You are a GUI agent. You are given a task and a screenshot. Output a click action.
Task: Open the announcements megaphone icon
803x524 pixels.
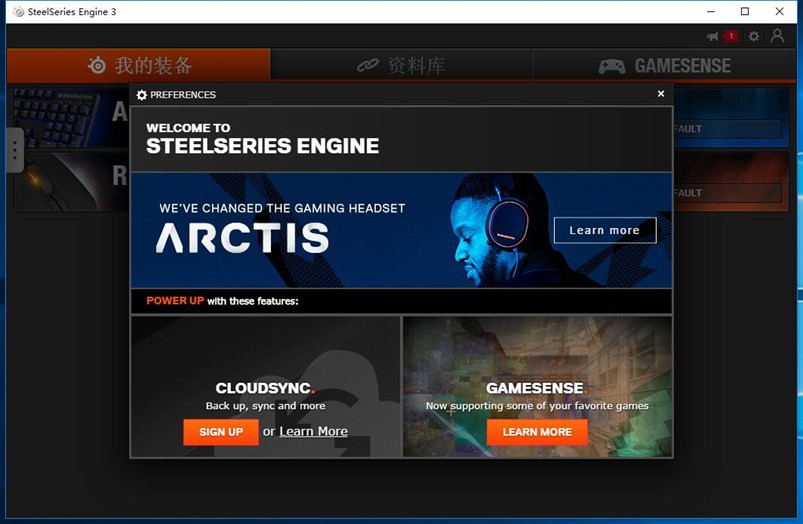coord(712,36)
